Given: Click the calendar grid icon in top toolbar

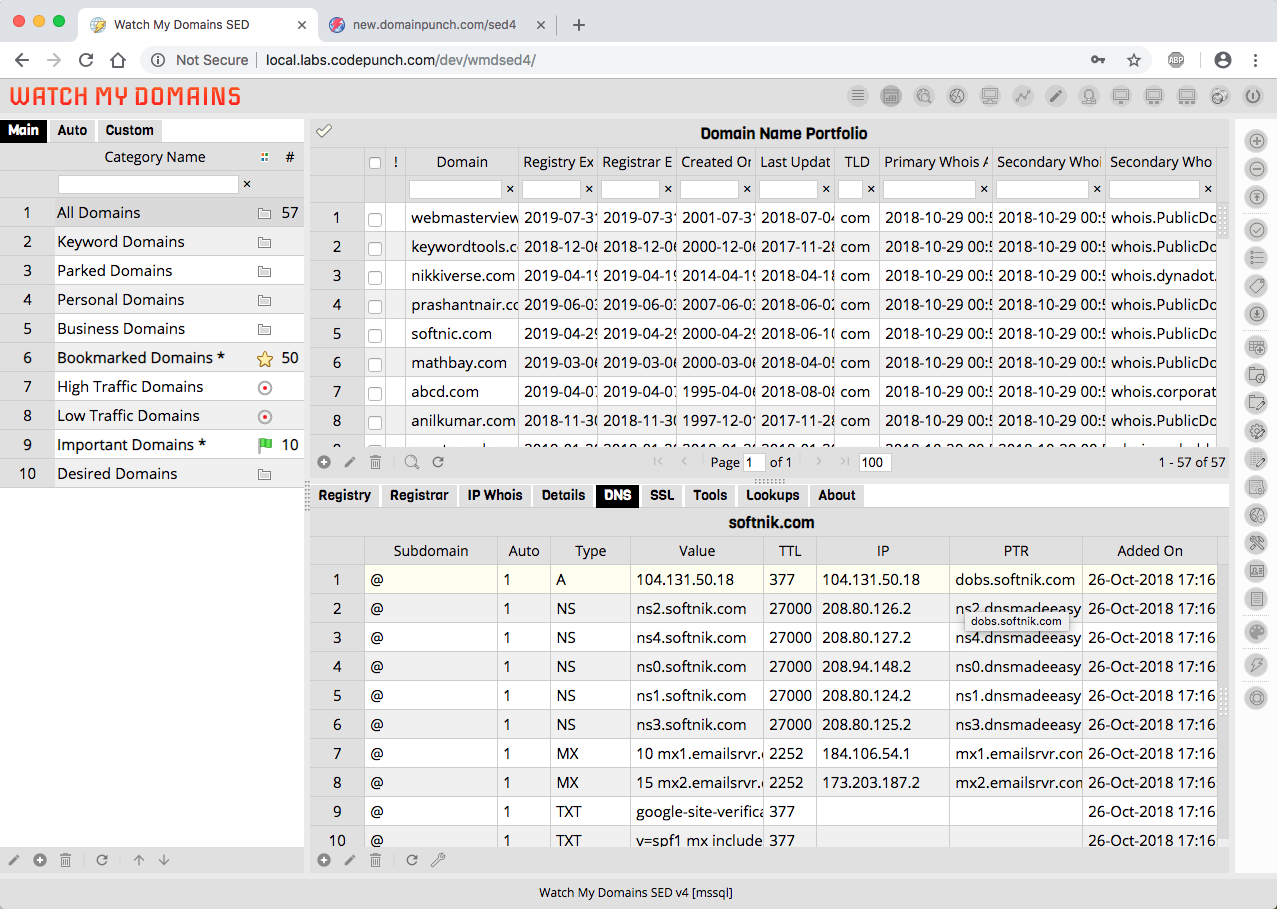Looking at the screenshot, I should coord(890,96).
